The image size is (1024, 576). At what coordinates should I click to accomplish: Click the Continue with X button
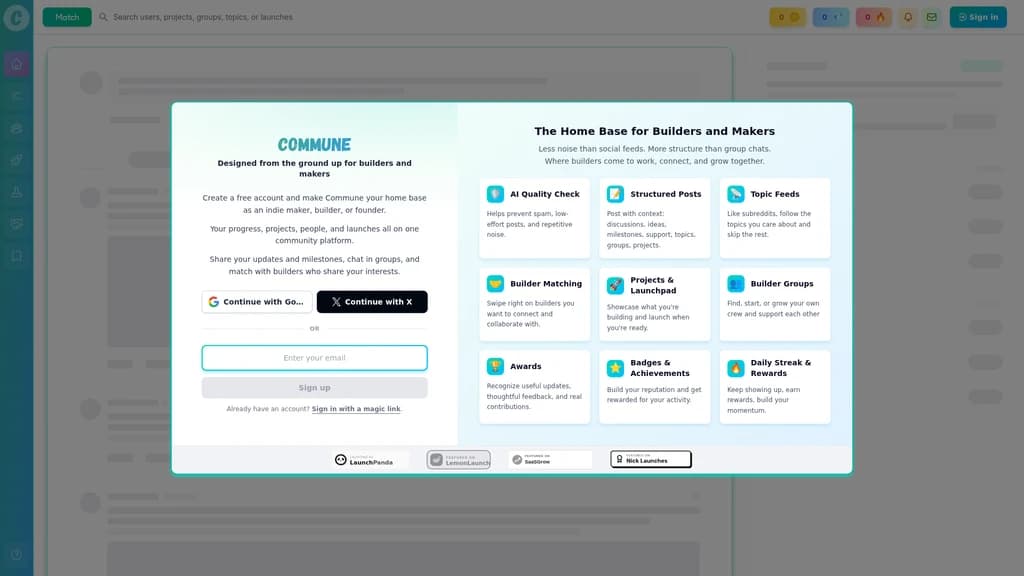coord(372,302)
